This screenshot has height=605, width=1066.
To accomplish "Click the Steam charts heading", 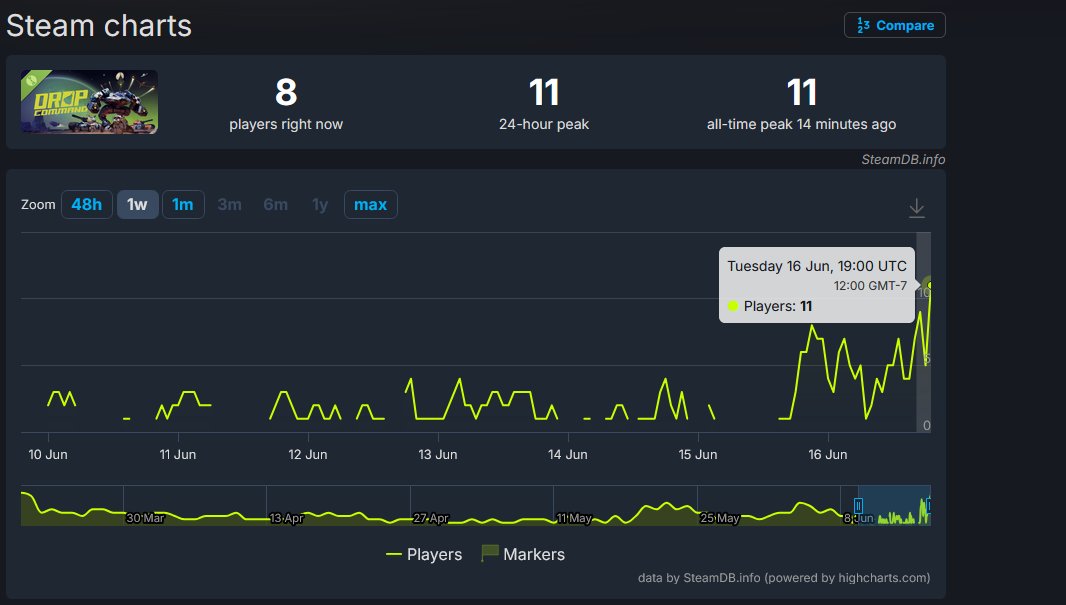I will pyautogui.click(x=99, y=26).
